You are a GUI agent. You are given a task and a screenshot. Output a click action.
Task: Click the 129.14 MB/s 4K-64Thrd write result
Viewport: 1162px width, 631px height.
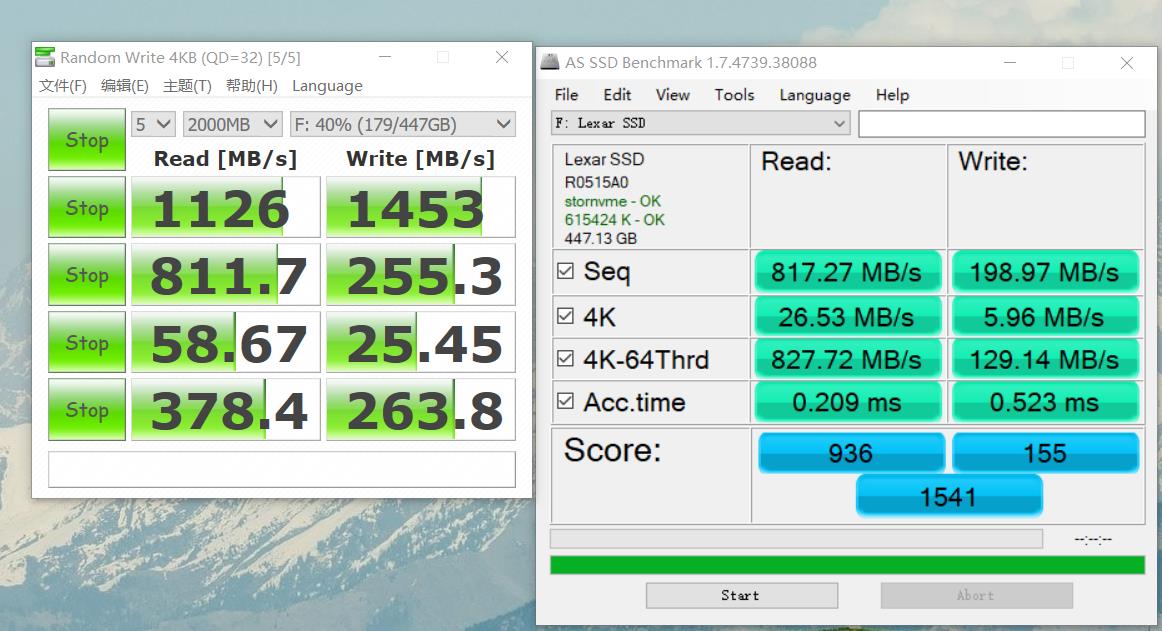coord(1045,360)
